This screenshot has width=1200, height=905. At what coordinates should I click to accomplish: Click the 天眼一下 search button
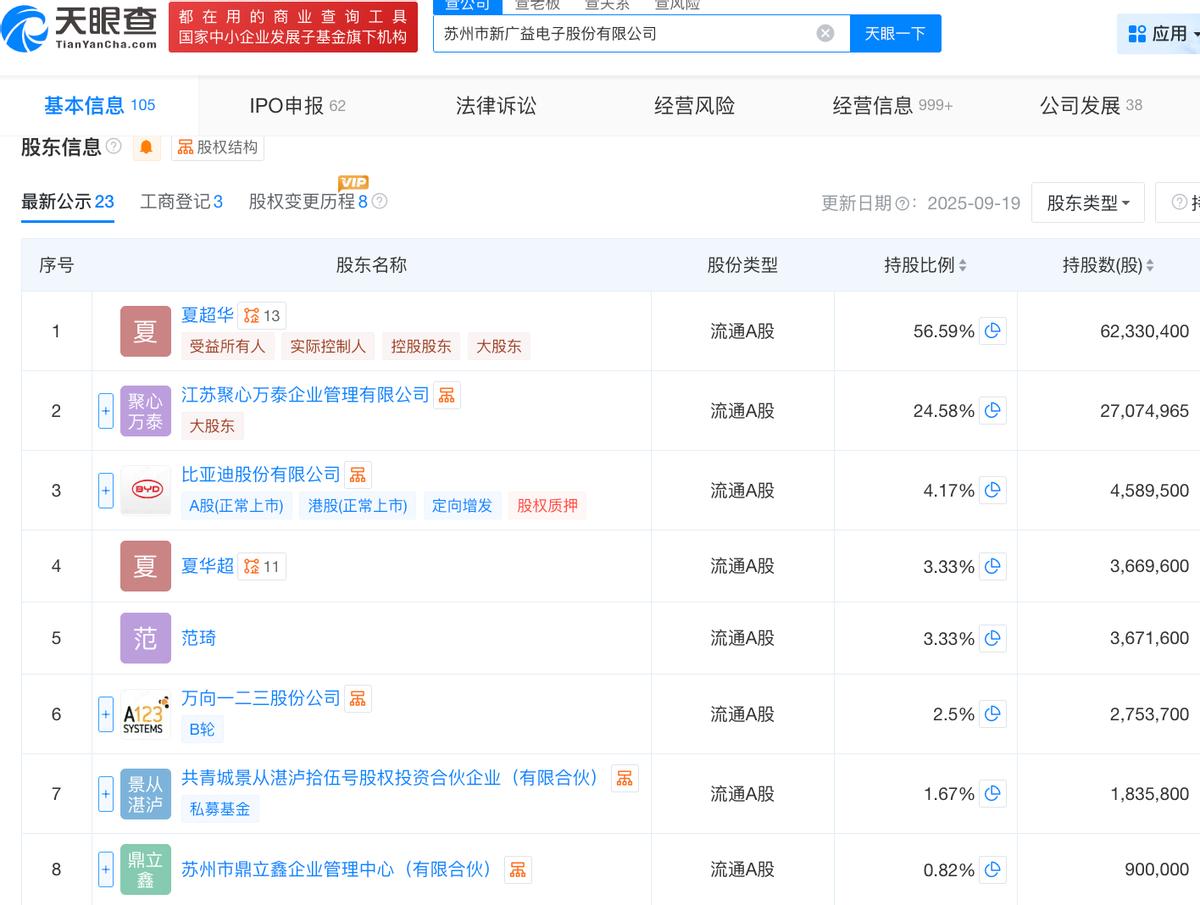coord(895,33)
